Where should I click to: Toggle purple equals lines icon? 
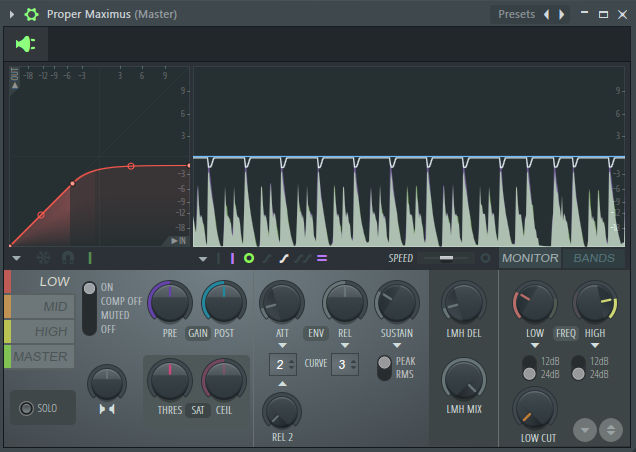coord(322,258)
